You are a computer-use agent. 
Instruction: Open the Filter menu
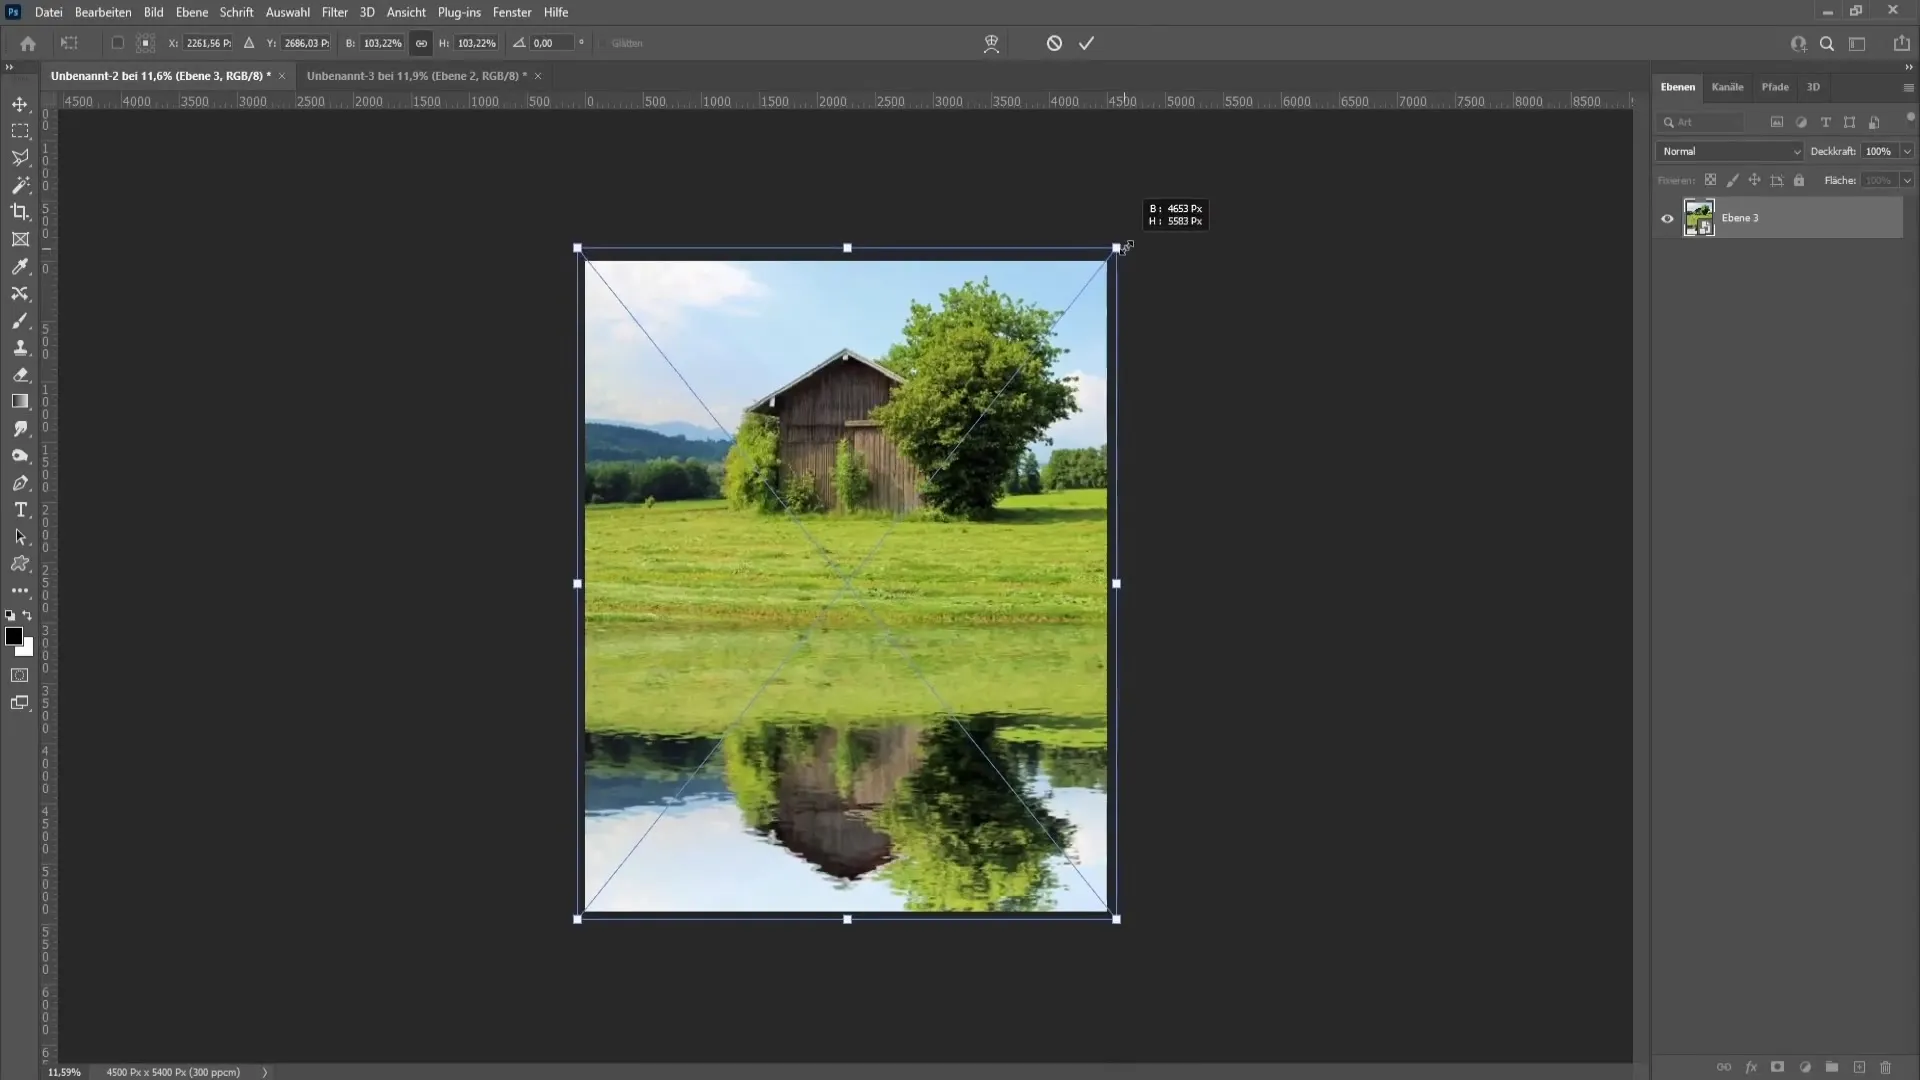coord(334,12)
